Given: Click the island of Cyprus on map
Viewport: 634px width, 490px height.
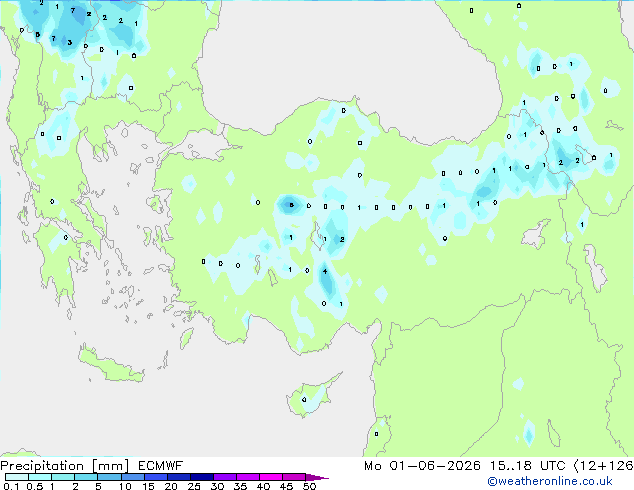Looking at the screenshot, I should pyautogui.click(x=311, y=397).
